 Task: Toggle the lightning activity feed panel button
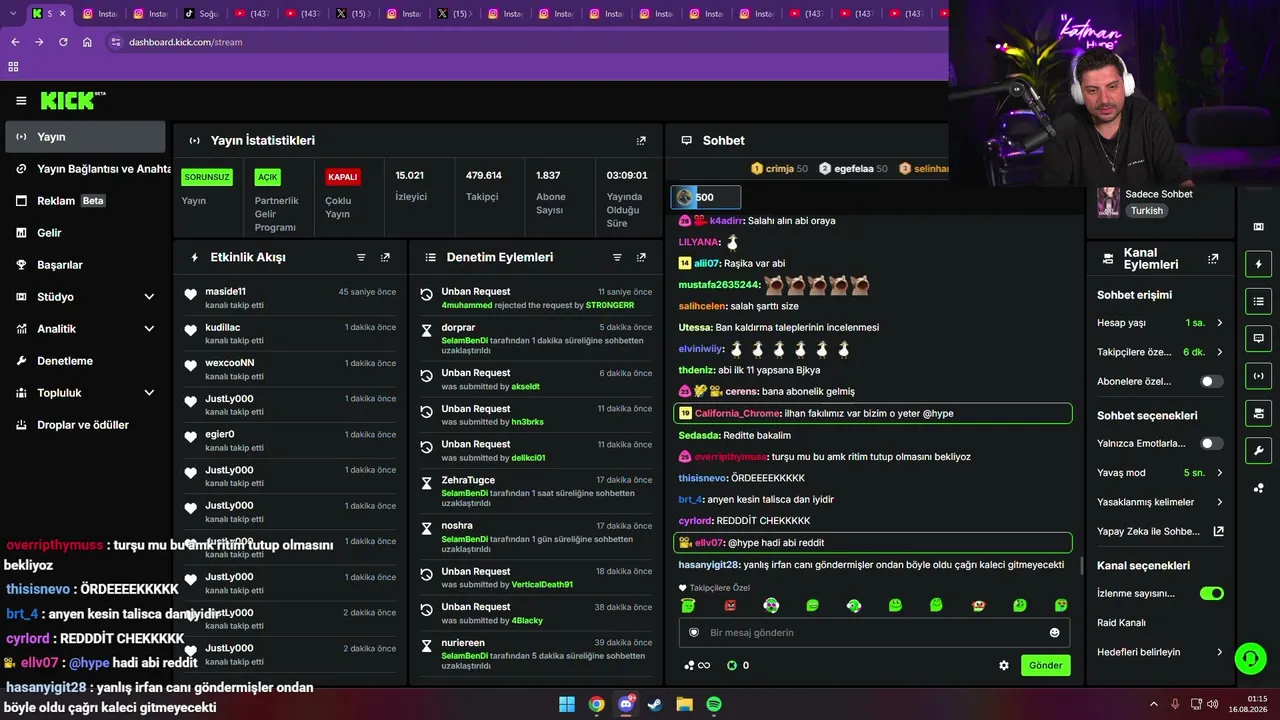coord(1258,264)
